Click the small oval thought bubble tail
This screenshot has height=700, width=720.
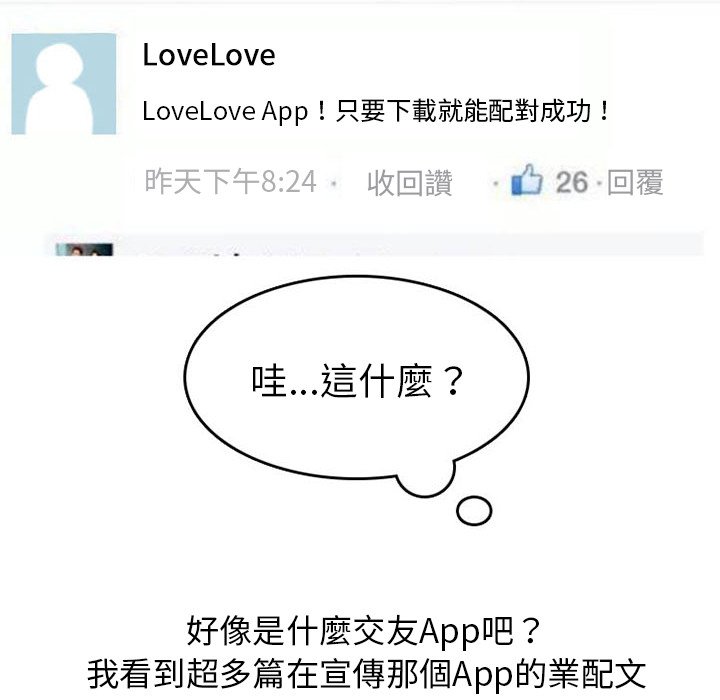coord(474,510)
